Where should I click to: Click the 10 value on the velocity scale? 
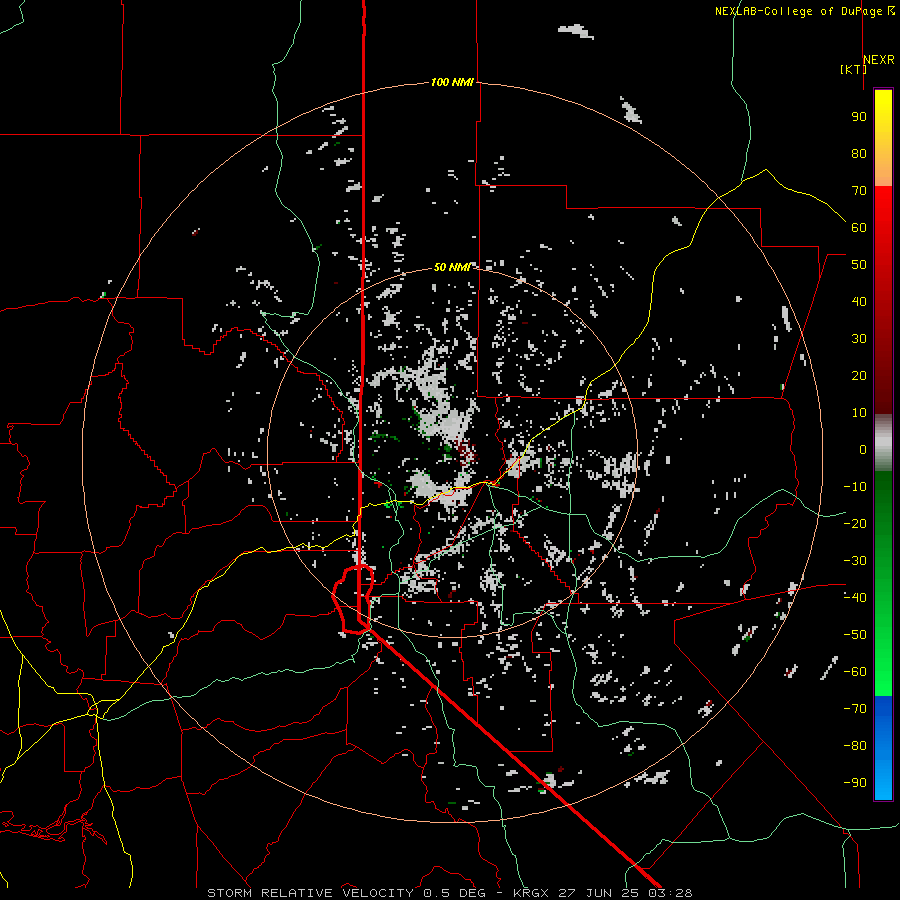coord(859,413)
